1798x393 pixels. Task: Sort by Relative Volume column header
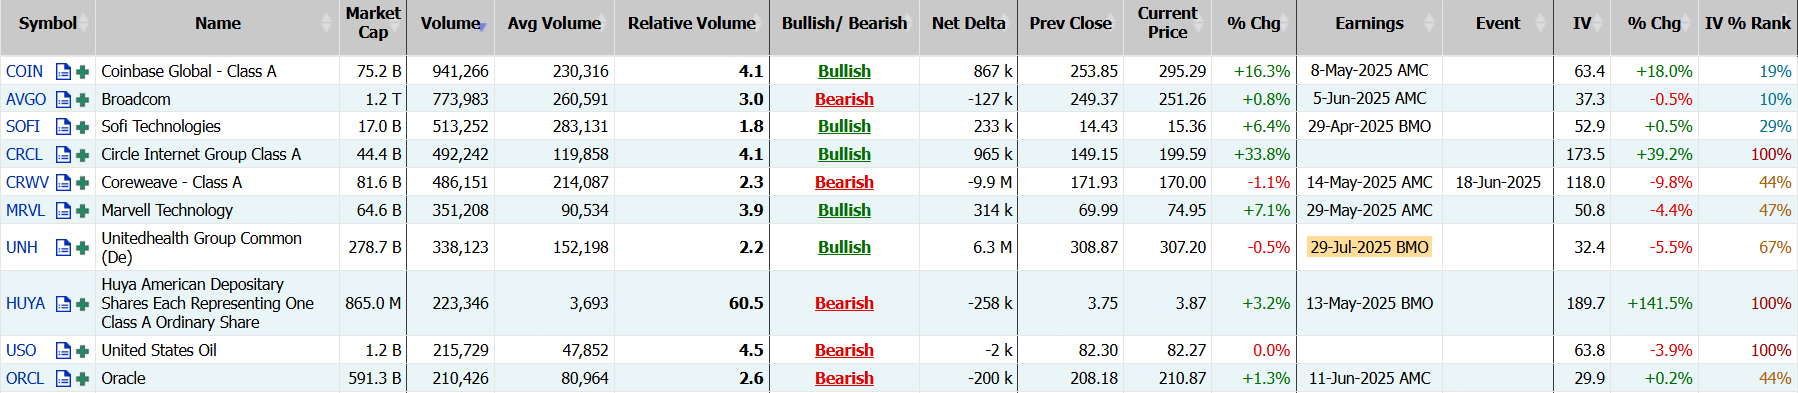(691, 23)
